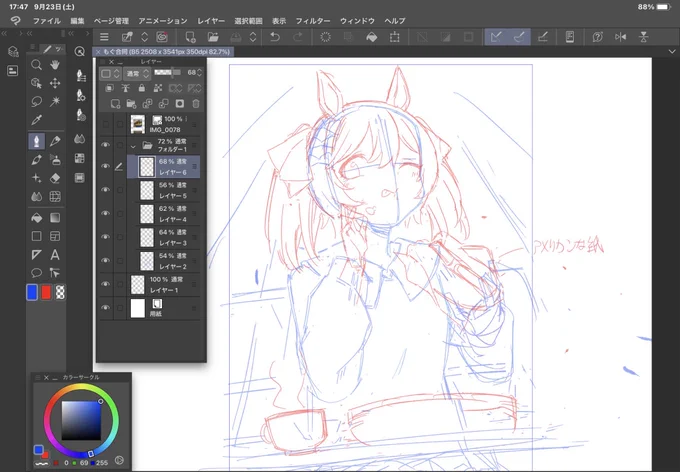Select the Lasso selection tool
680x472 pixels.
pyautogui.click(x=36, y=102)
